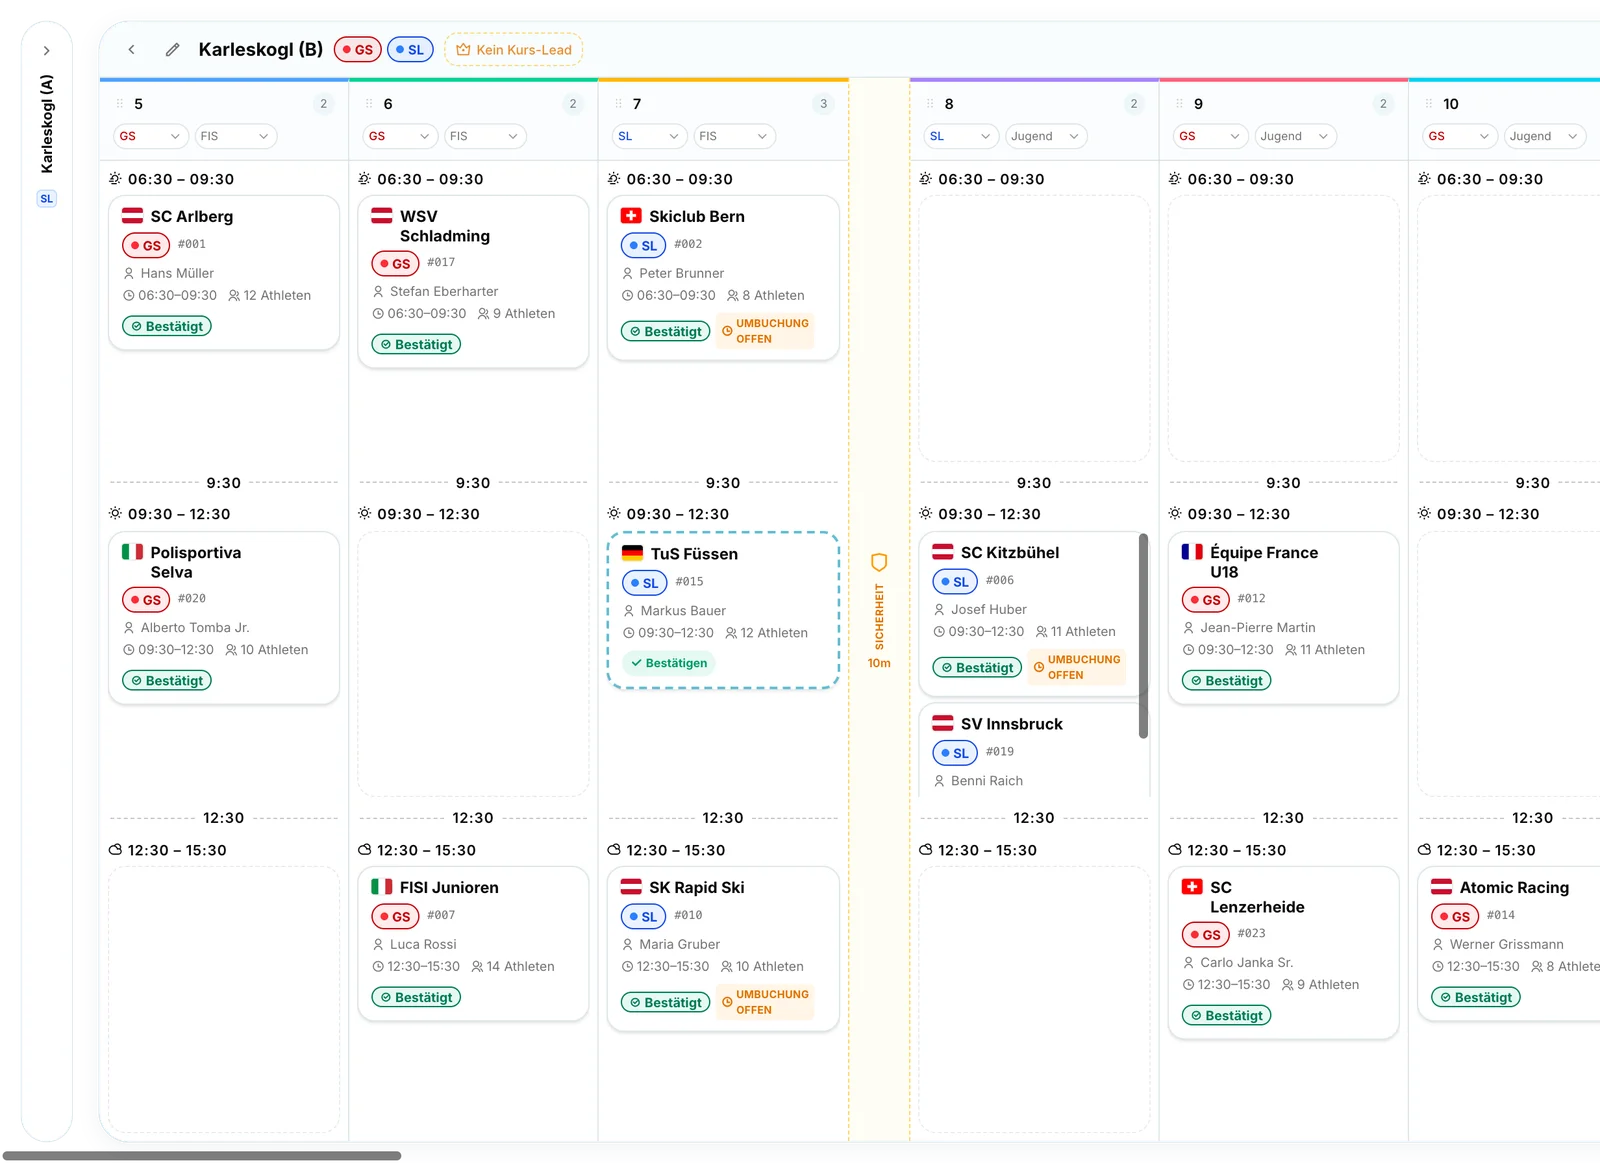The height and width of the screenshot is (1163, 1600).
Task: Select the empty 06:30 slot in lane 8
Action: coord(1034,328)
